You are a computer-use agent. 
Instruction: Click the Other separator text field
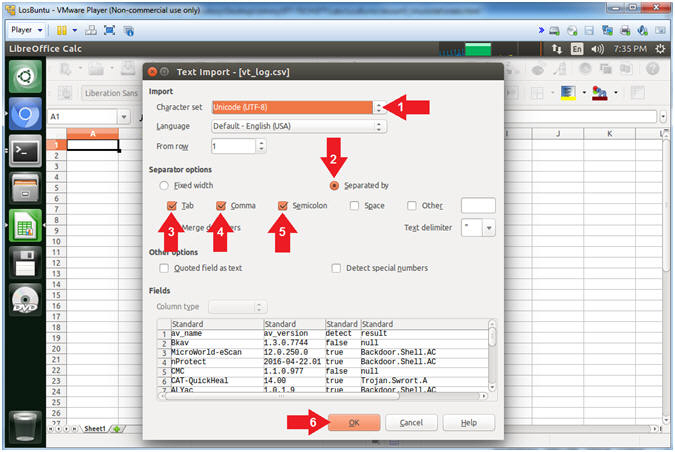478,206
